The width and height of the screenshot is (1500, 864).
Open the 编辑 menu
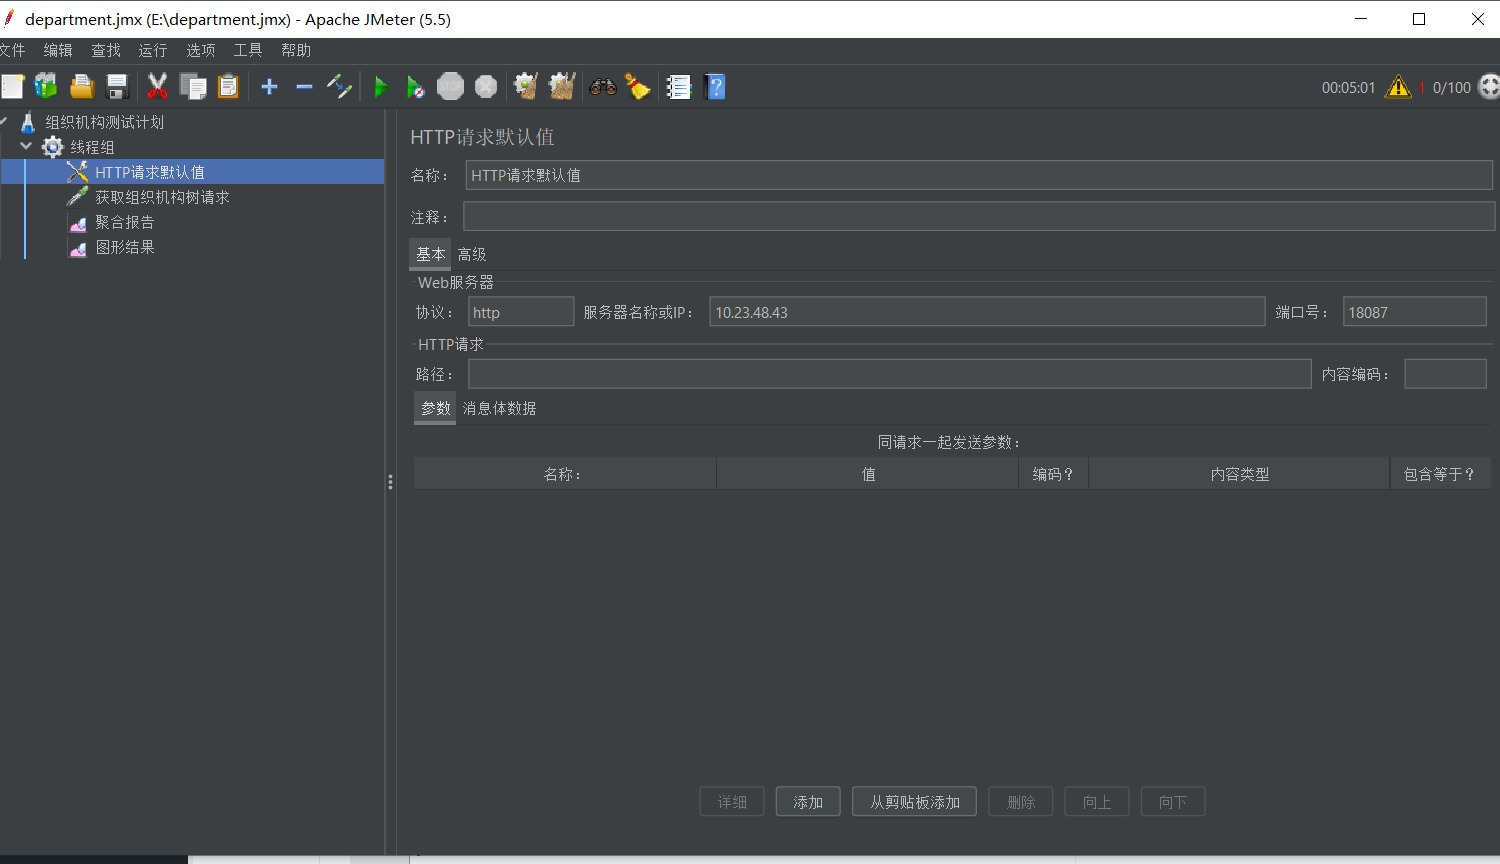58,50
